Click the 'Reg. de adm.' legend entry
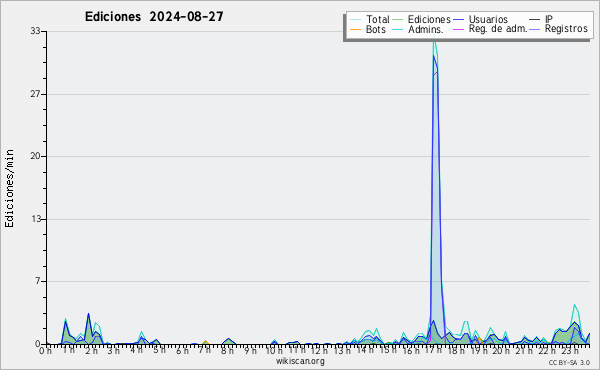The height and width of the screenshot is (370, 600). click(498, 29)
